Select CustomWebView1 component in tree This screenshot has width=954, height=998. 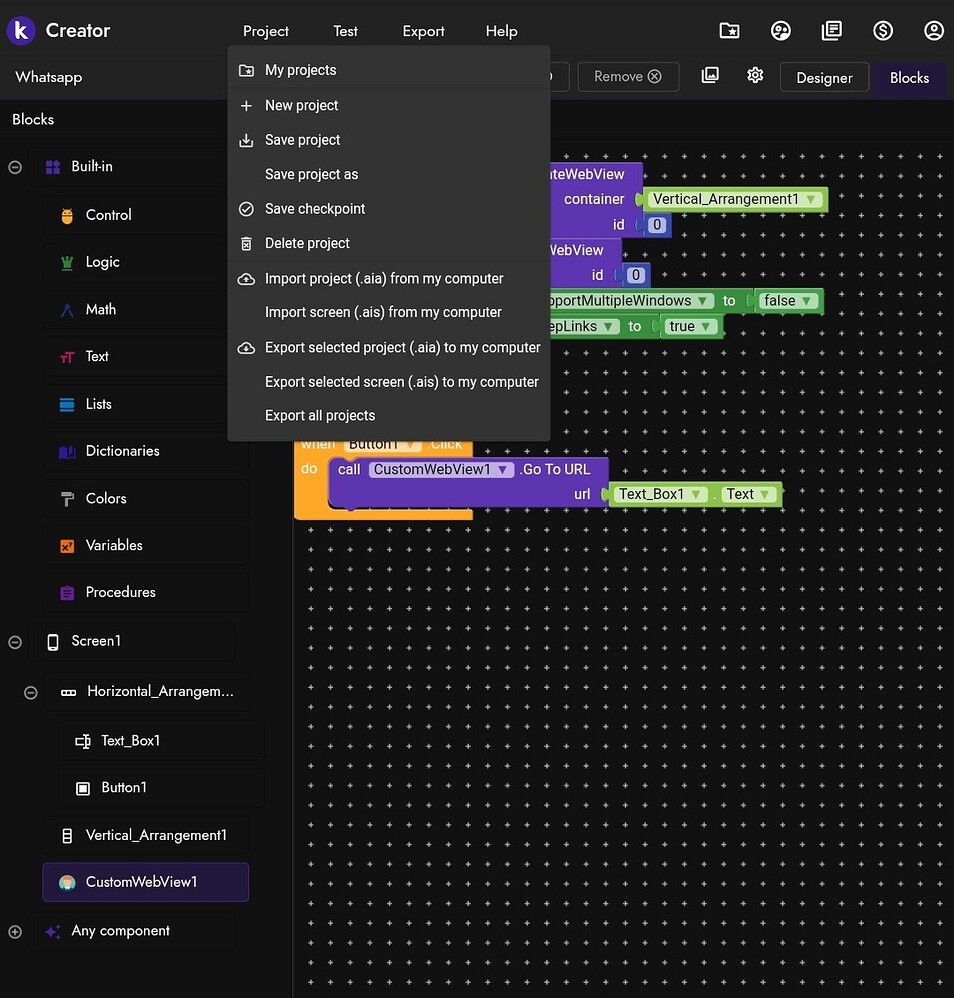pos(145,882)
